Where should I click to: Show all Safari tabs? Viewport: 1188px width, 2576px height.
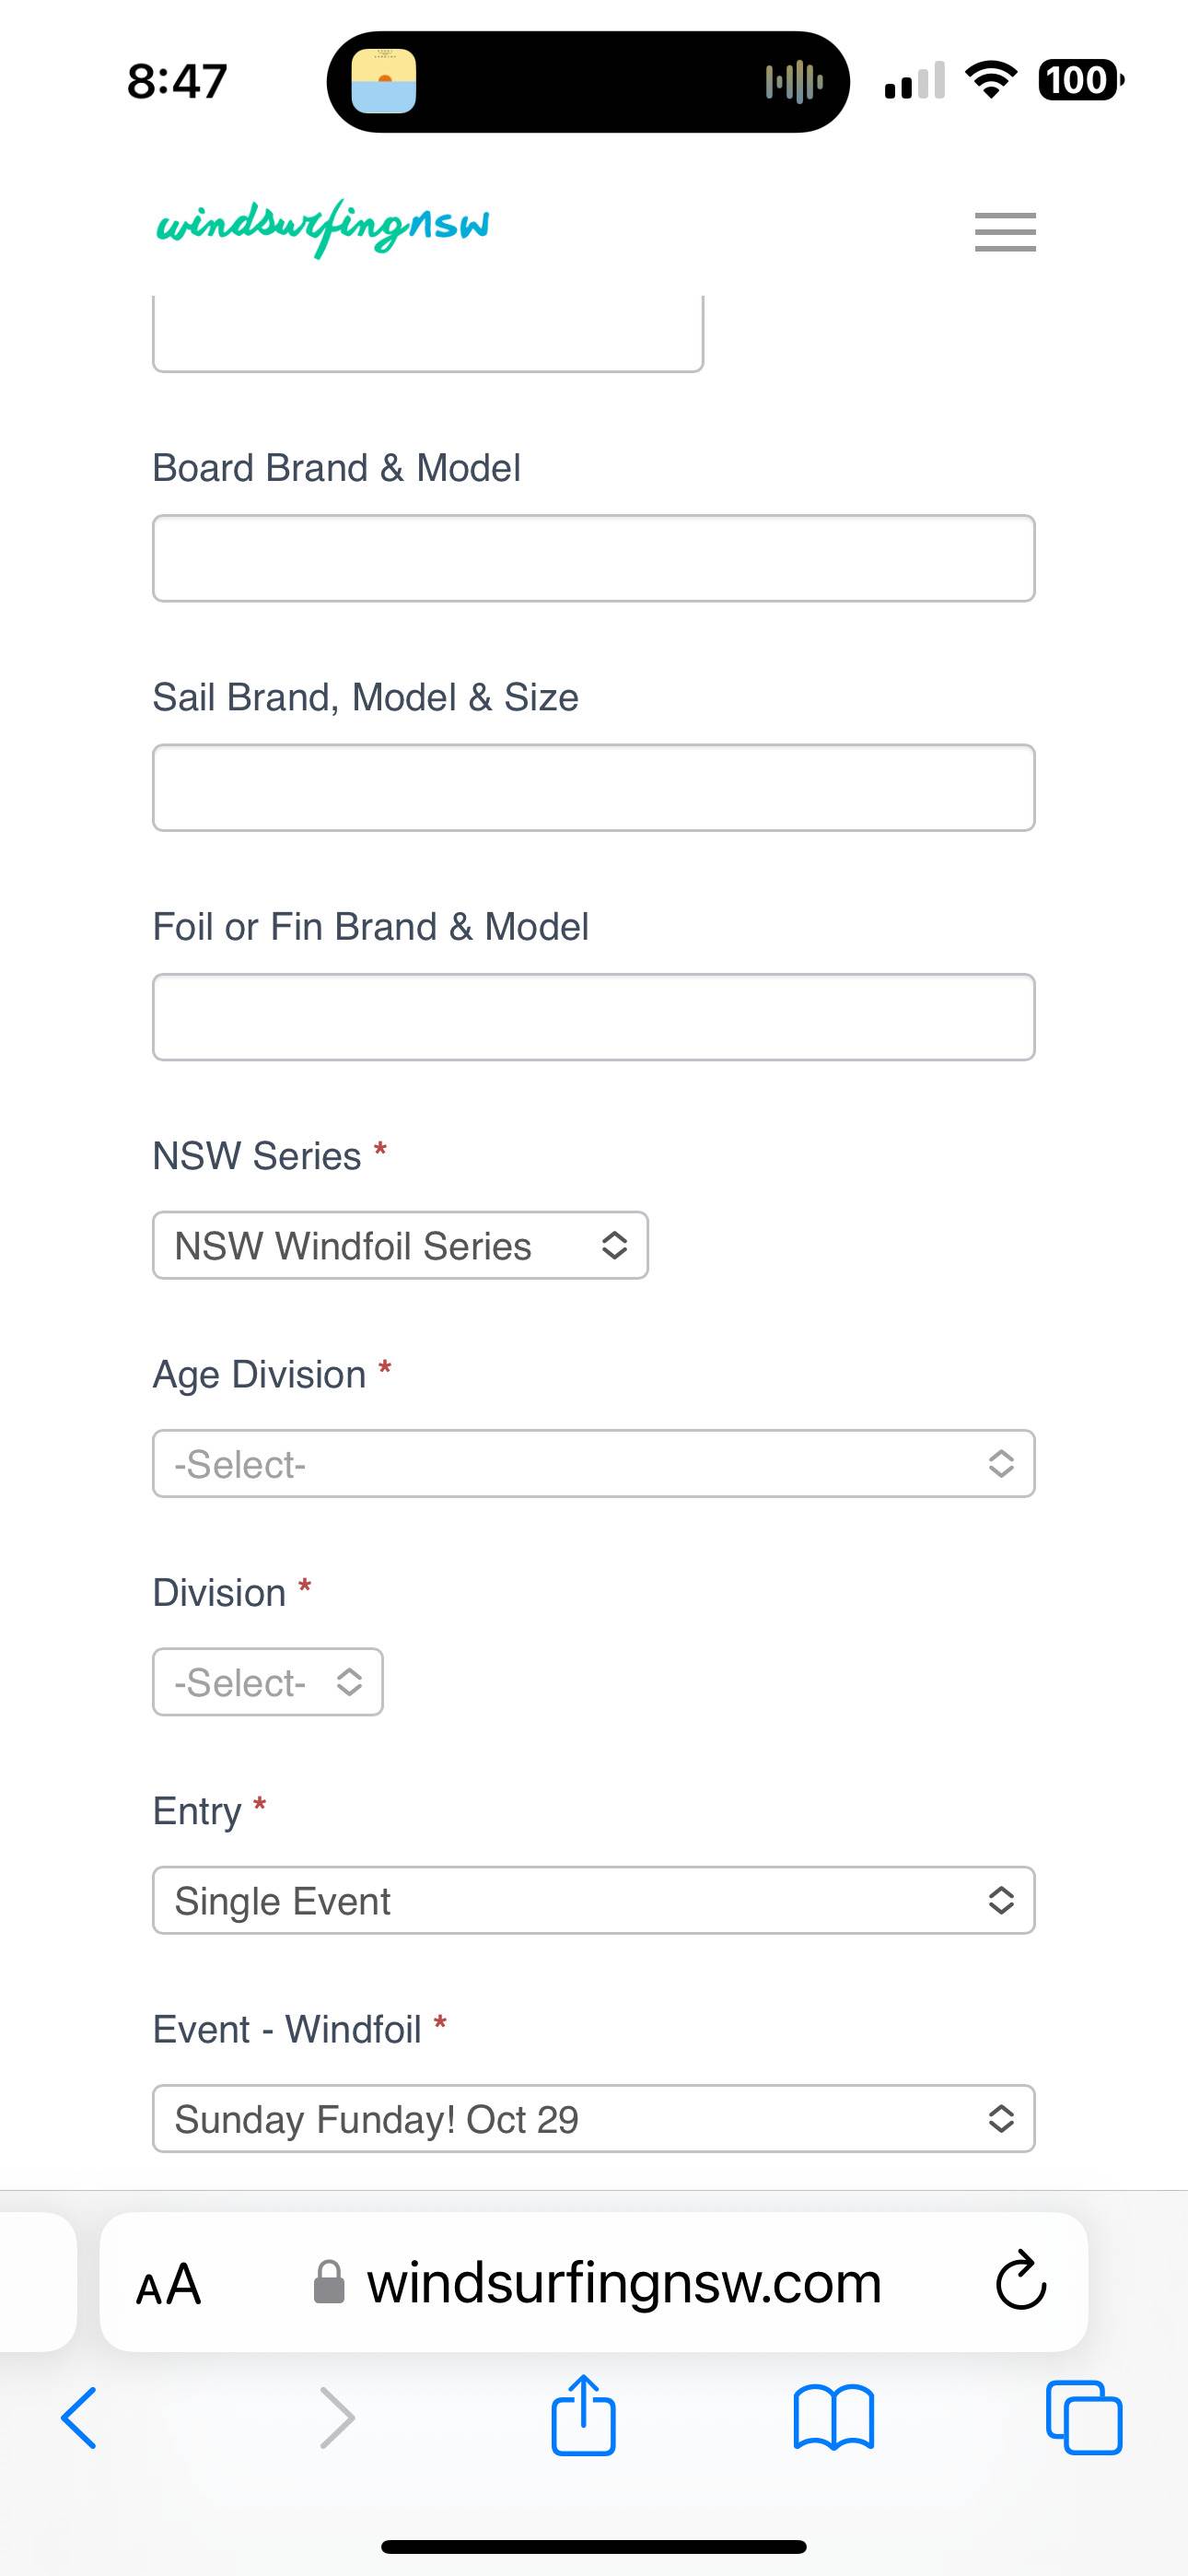tap(1083, 2418)
